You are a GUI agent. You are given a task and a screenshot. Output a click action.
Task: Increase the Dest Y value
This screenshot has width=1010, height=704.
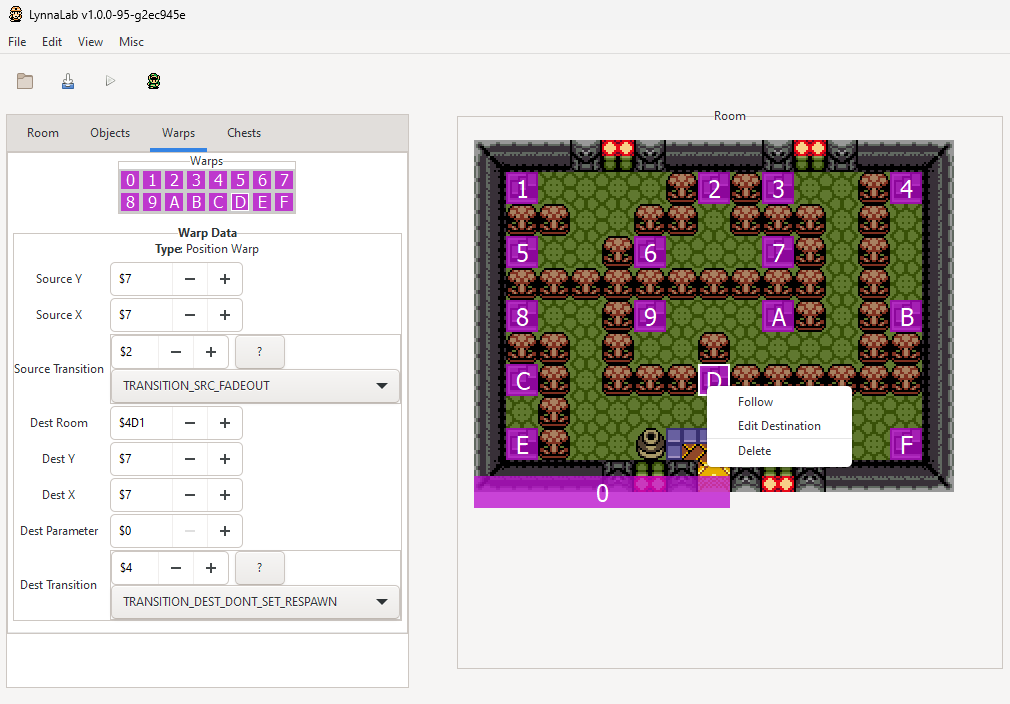coord(225,459)
